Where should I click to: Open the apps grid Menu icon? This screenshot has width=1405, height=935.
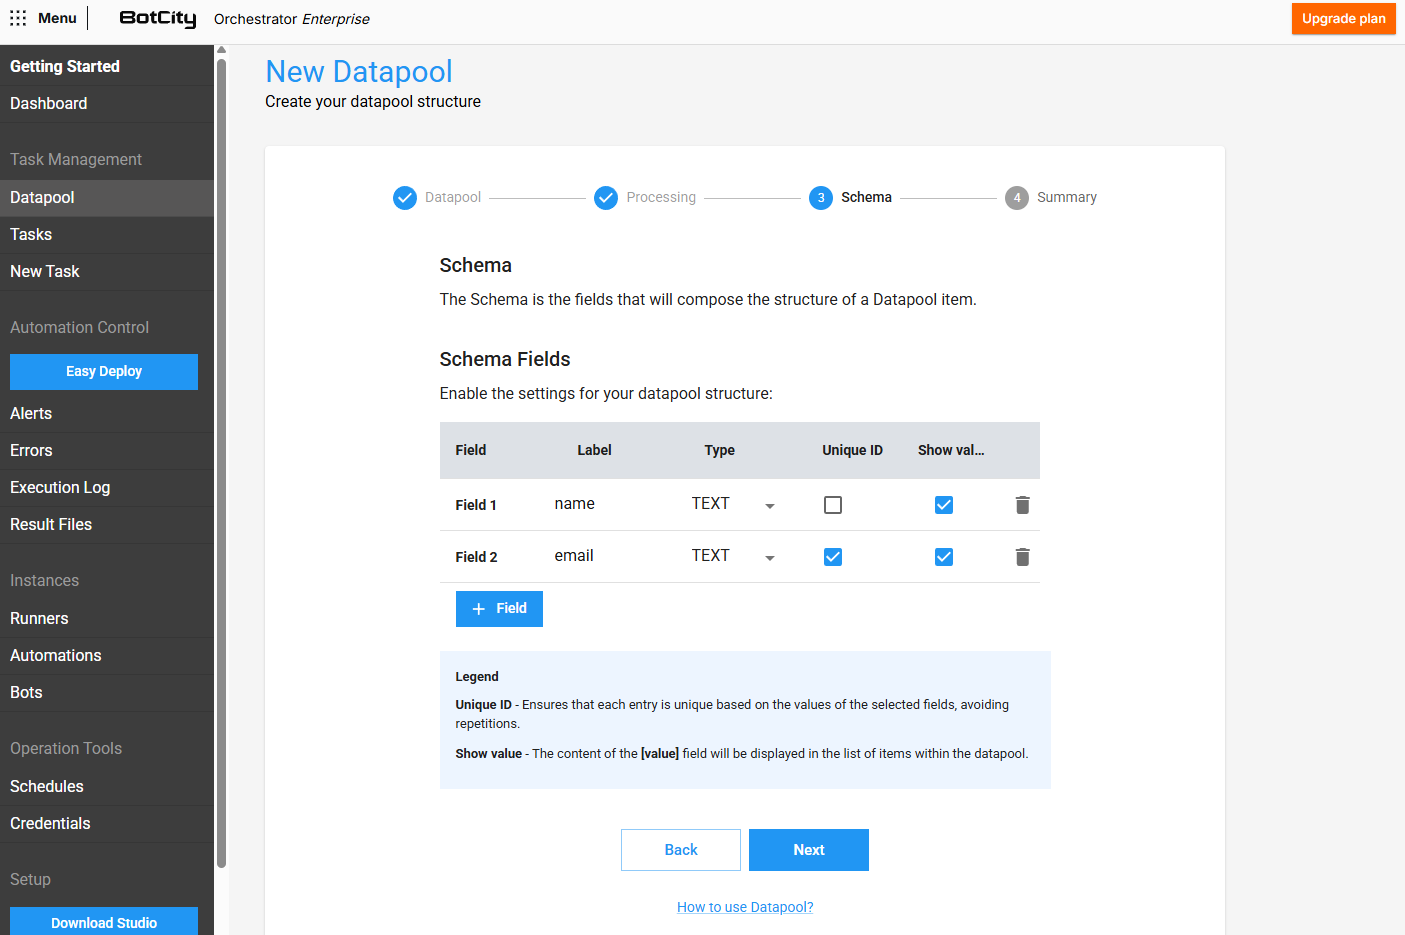pos(18,18)
